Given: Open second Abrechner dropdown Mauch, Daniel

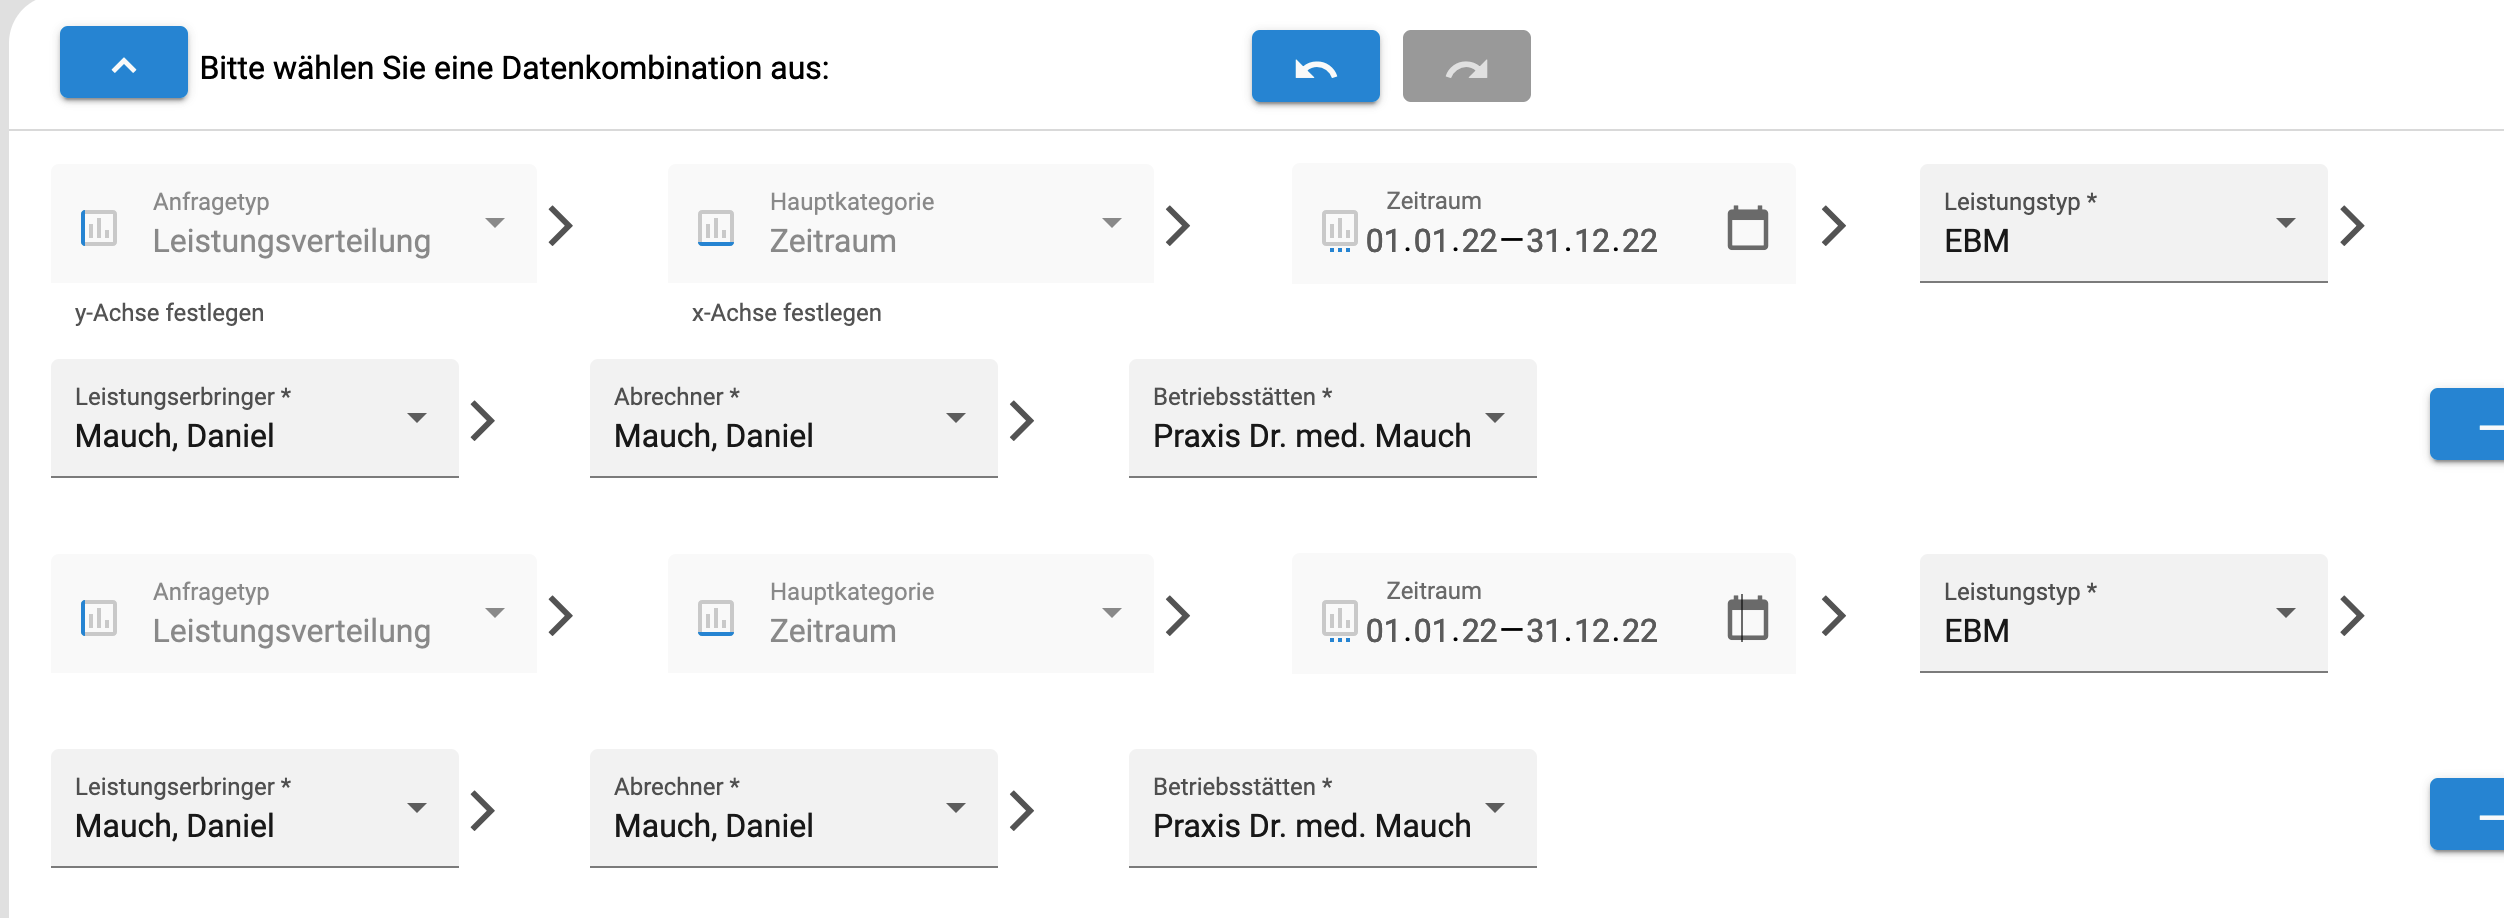Looking at the screenshot, I should 794,808.
